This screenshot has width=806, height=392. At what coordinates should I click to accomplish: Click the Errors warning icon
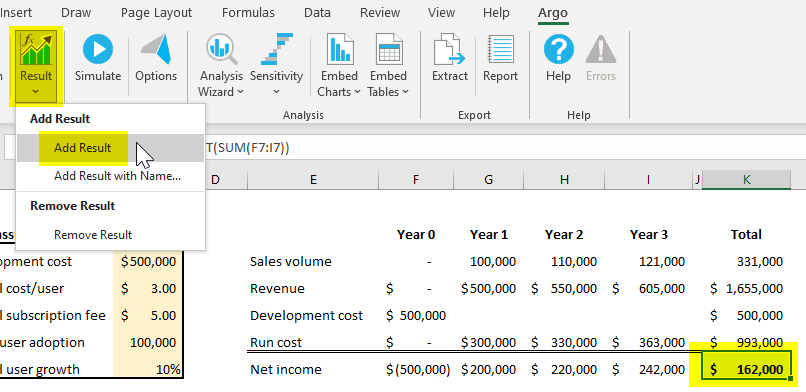pyautogui.click(x=600, y=49)
